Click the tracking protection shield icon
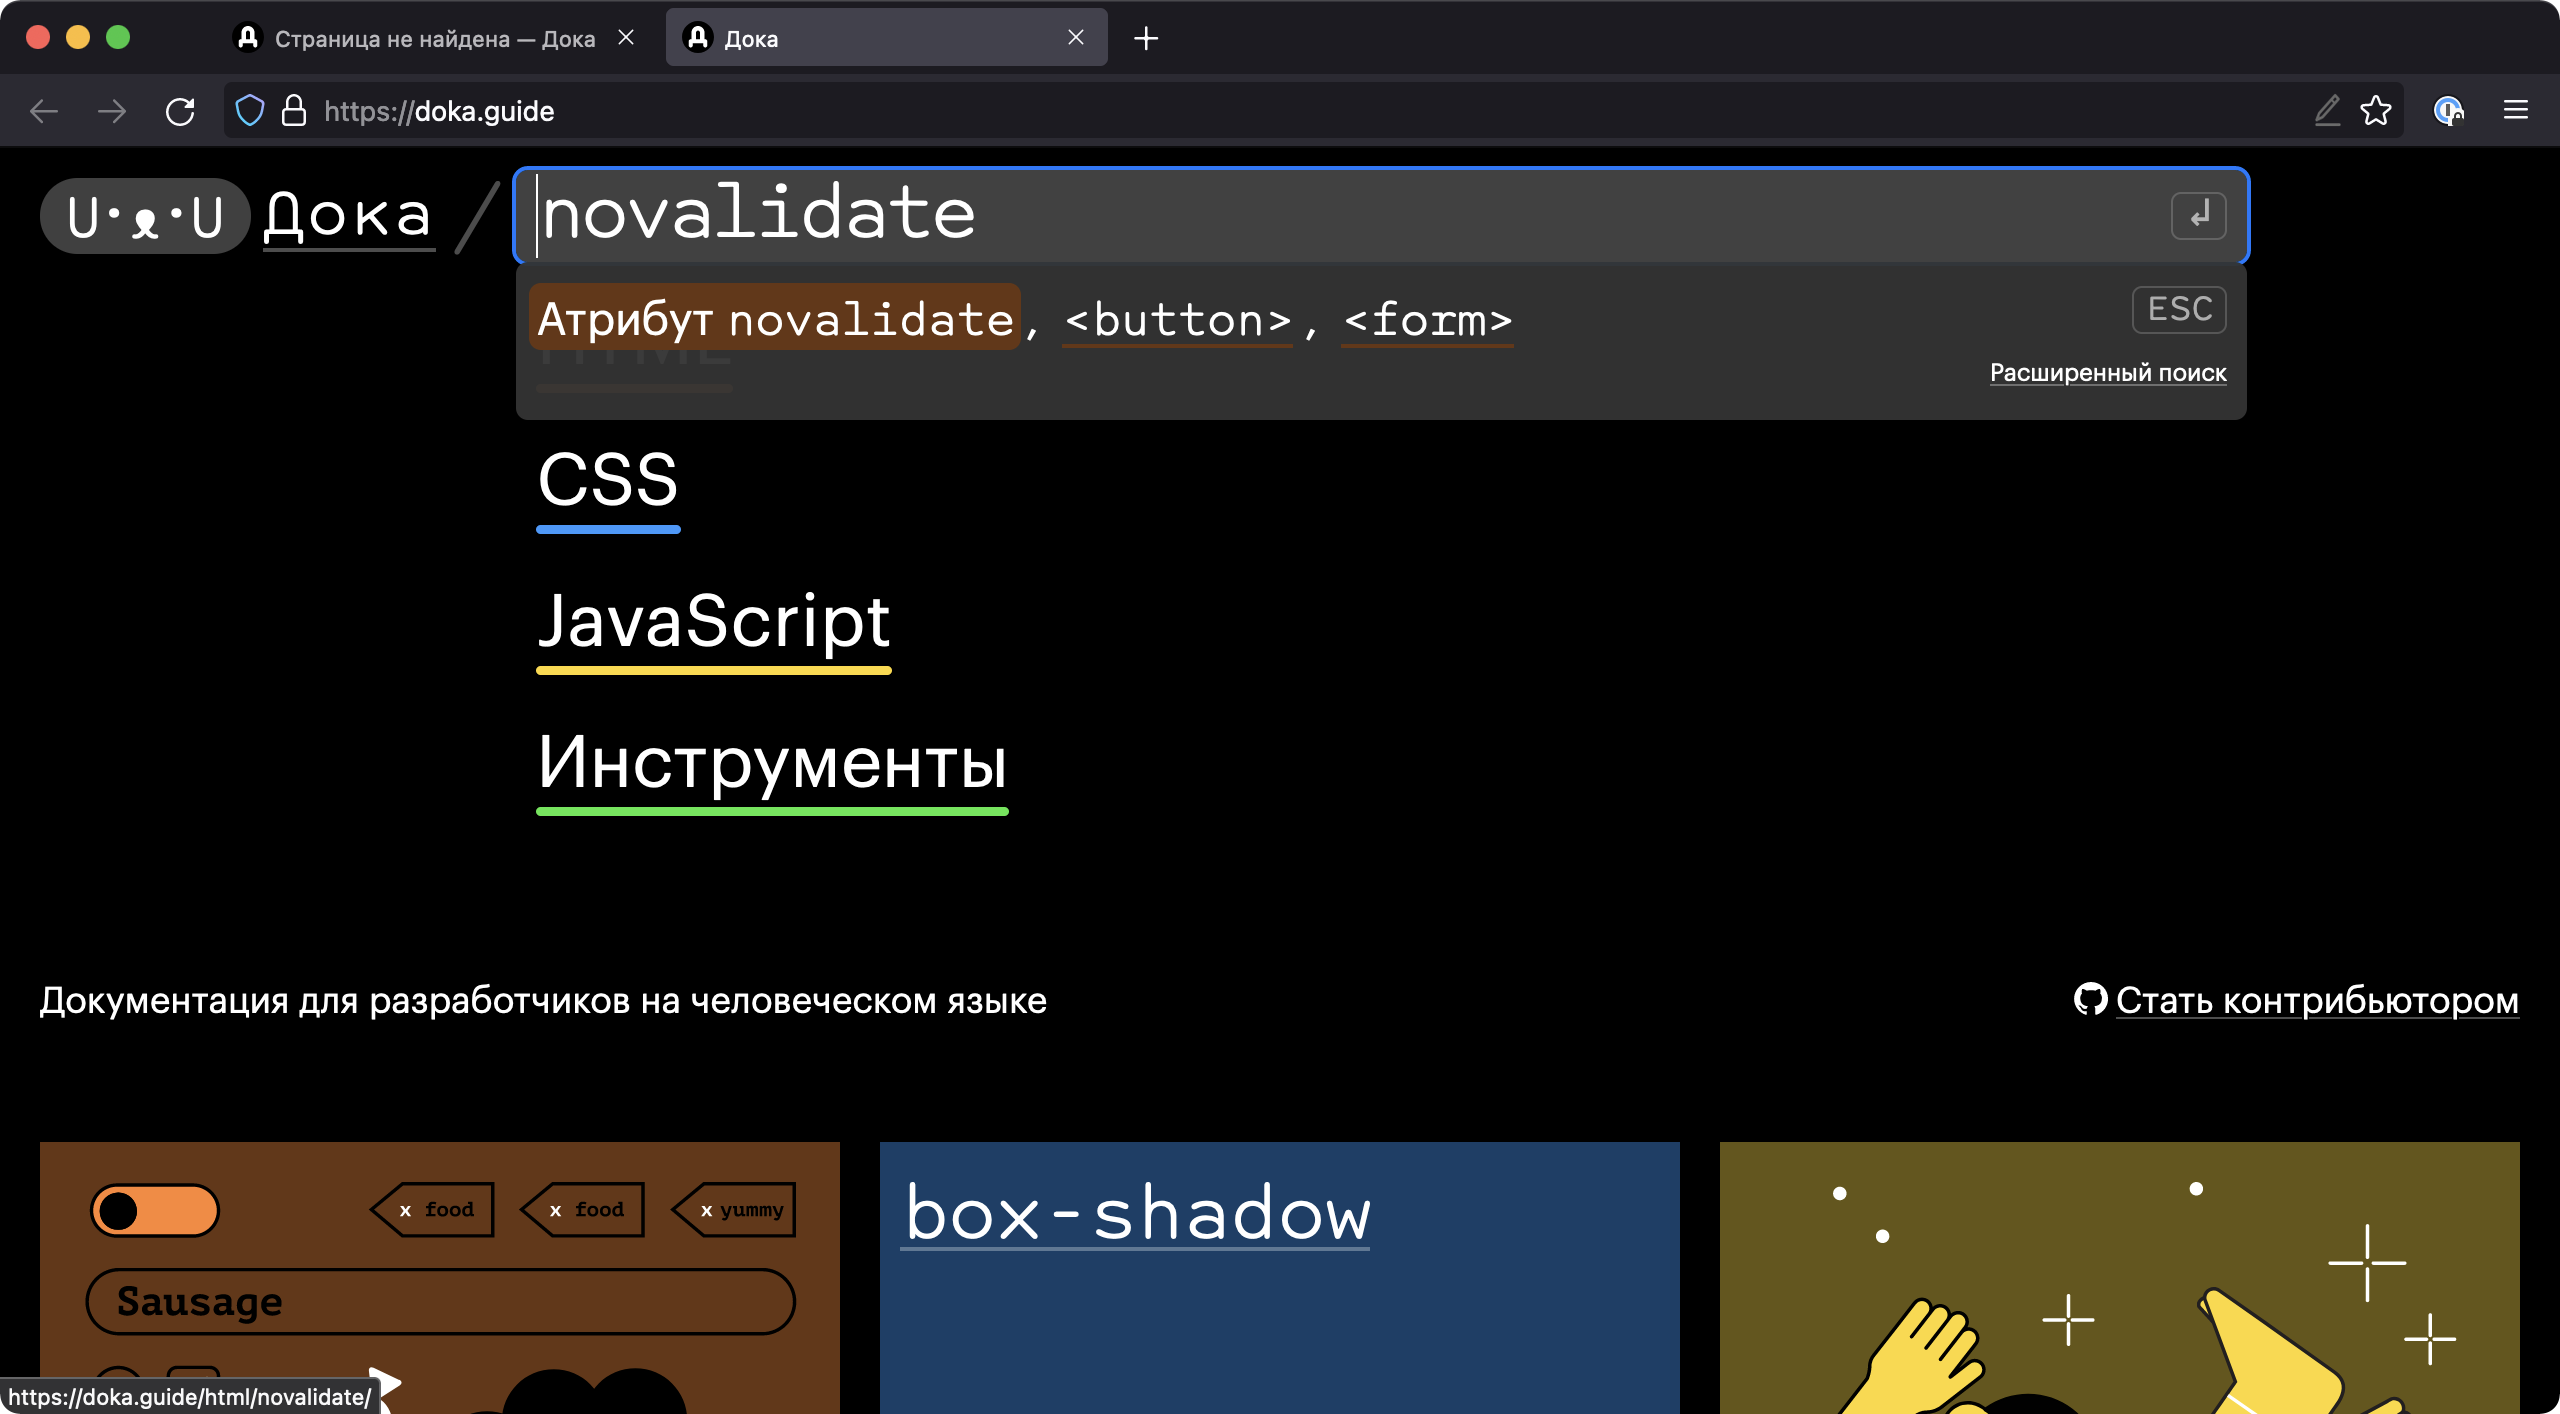This screenshot has width=2560, height=1414. tap(250, 111)
